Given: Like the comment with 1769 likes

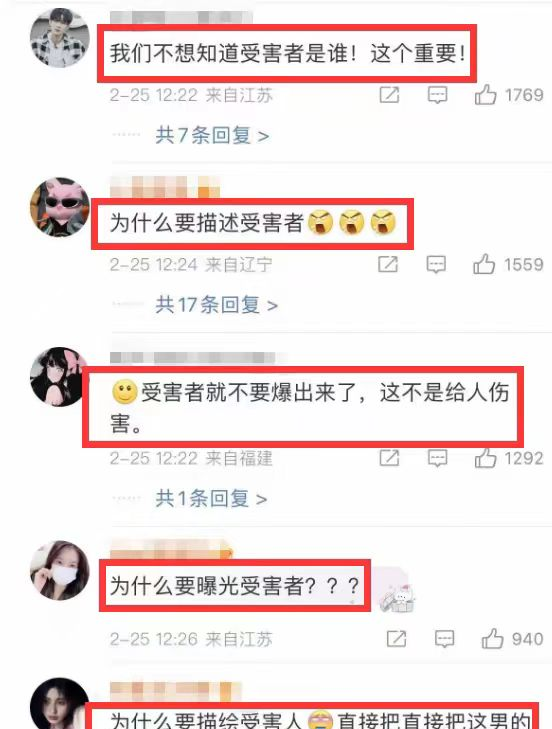Looking at the screenshot, I should click(485, 95).
